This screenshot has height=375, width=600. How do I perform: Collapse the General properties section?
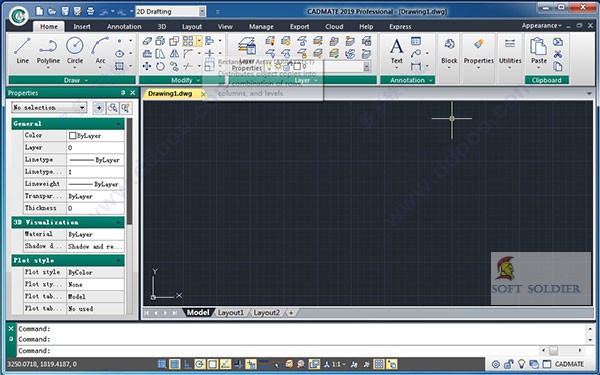point(119,124)
